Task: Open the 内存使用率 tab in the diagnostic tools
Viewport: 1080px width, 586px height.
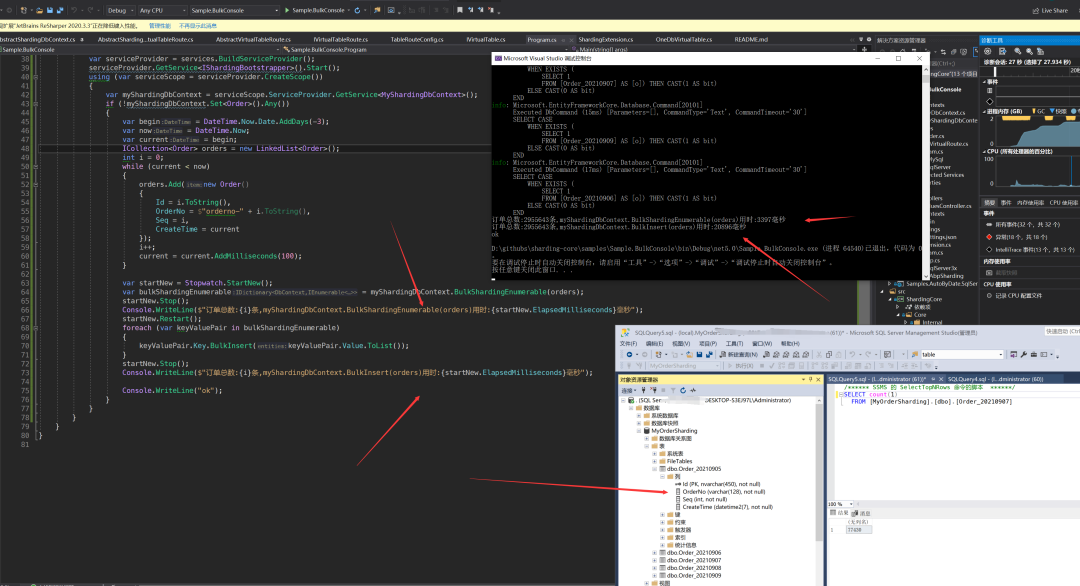Action: [1030, 202]
